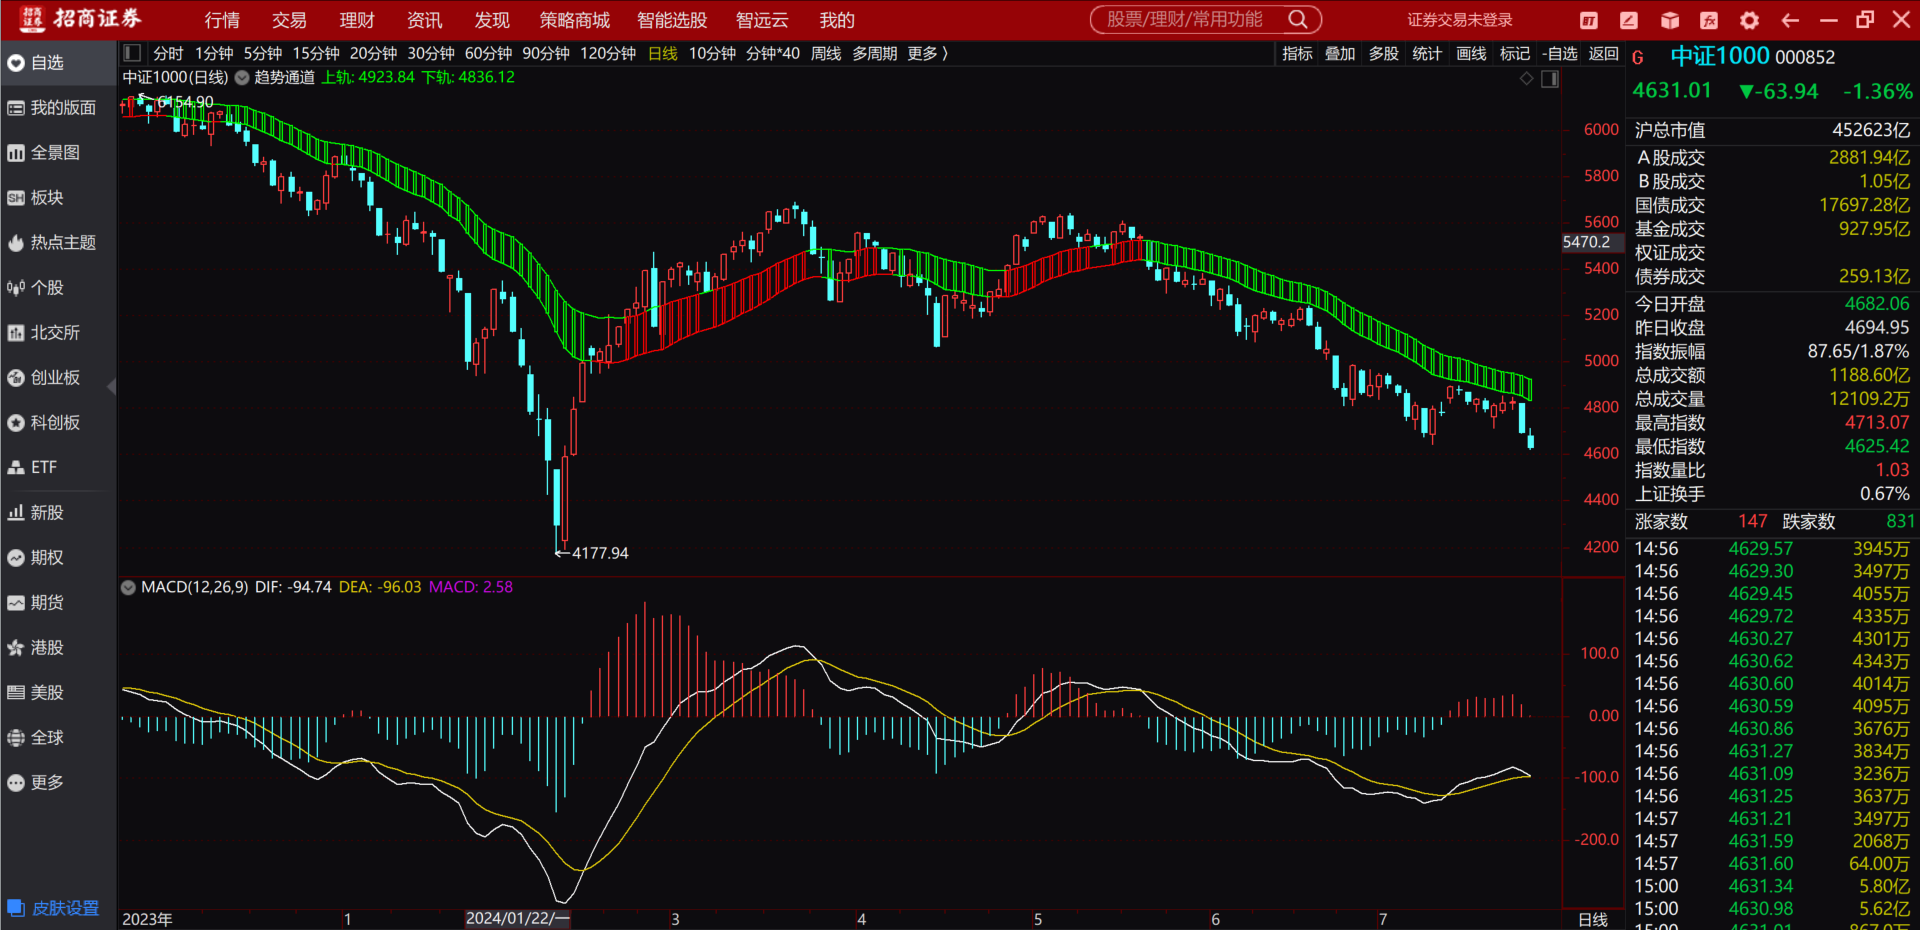Image resolution: width=1920 pixels, height=930 pixels.
Task: Switch to 30分钟 chart period
Action: coord(431,53)
